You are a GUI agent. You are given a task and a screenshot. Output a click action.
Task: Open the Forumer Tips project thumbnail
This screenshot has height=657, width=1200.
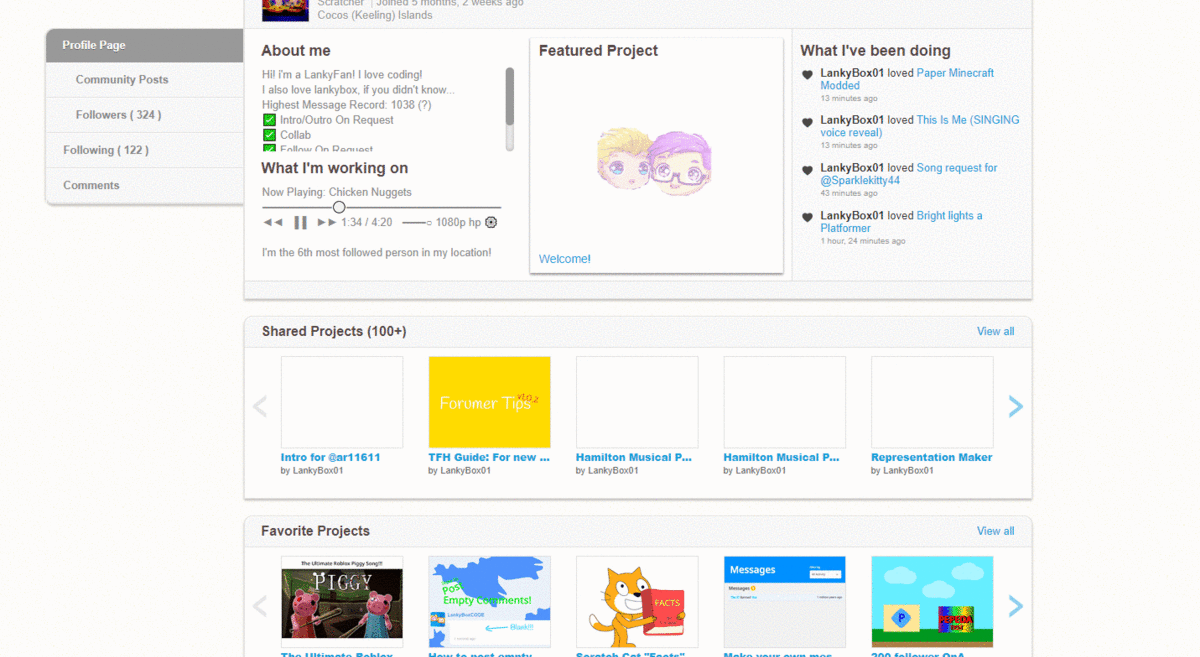pyautogui.click(x=489, y=402)
